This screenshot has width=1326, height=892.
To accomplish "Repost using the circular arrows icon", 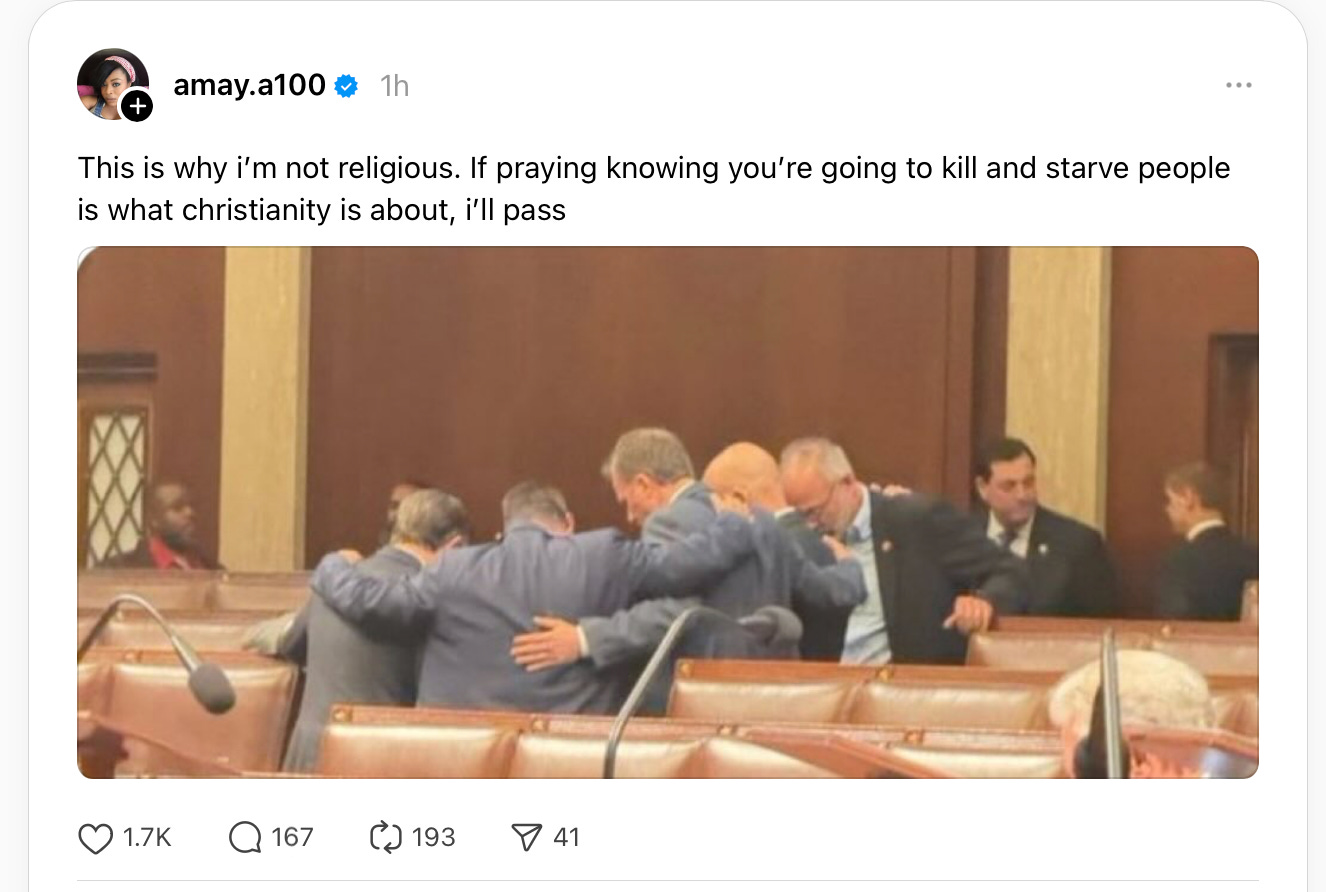I will coord(385,837).
